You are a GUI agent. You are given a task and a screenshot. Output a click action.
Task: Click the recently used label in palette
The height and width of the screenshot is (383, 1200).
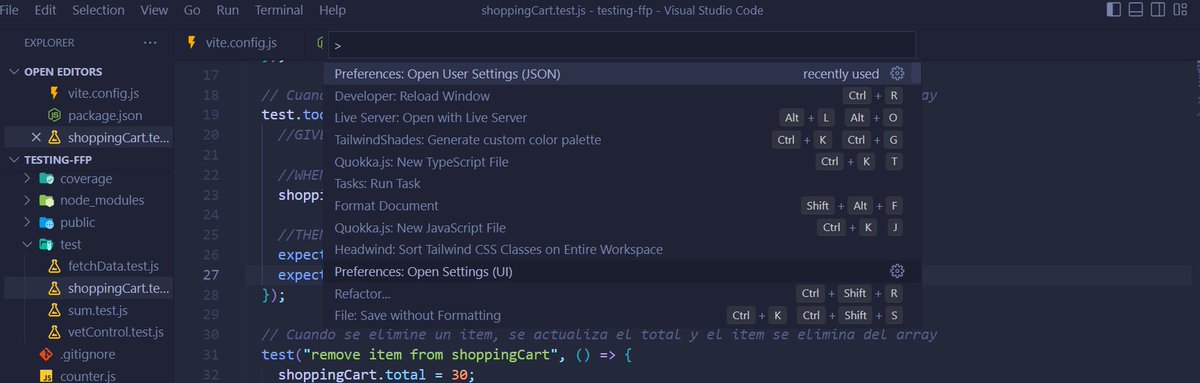pos(841,74)
